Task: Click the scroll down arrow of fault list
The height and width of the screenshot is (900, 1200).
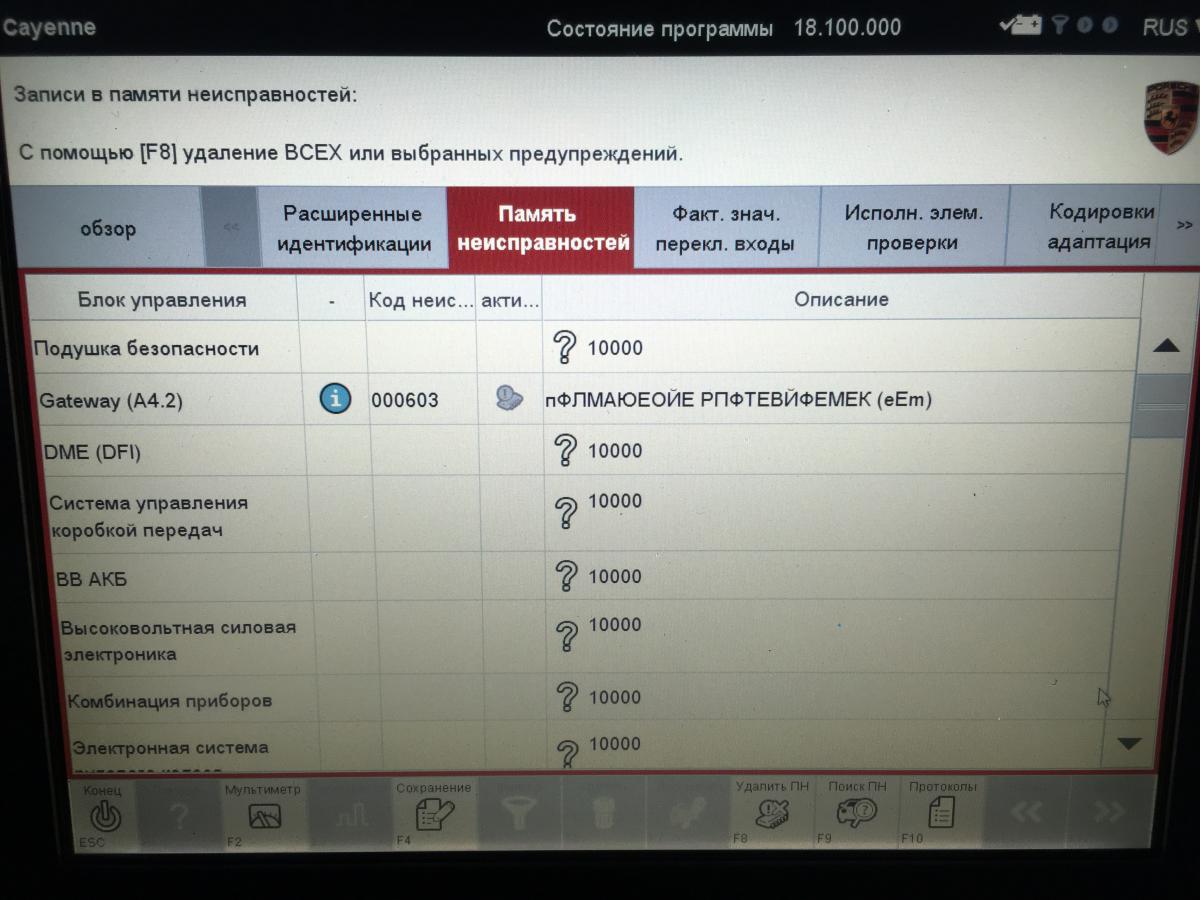Action: [1129, 743]
